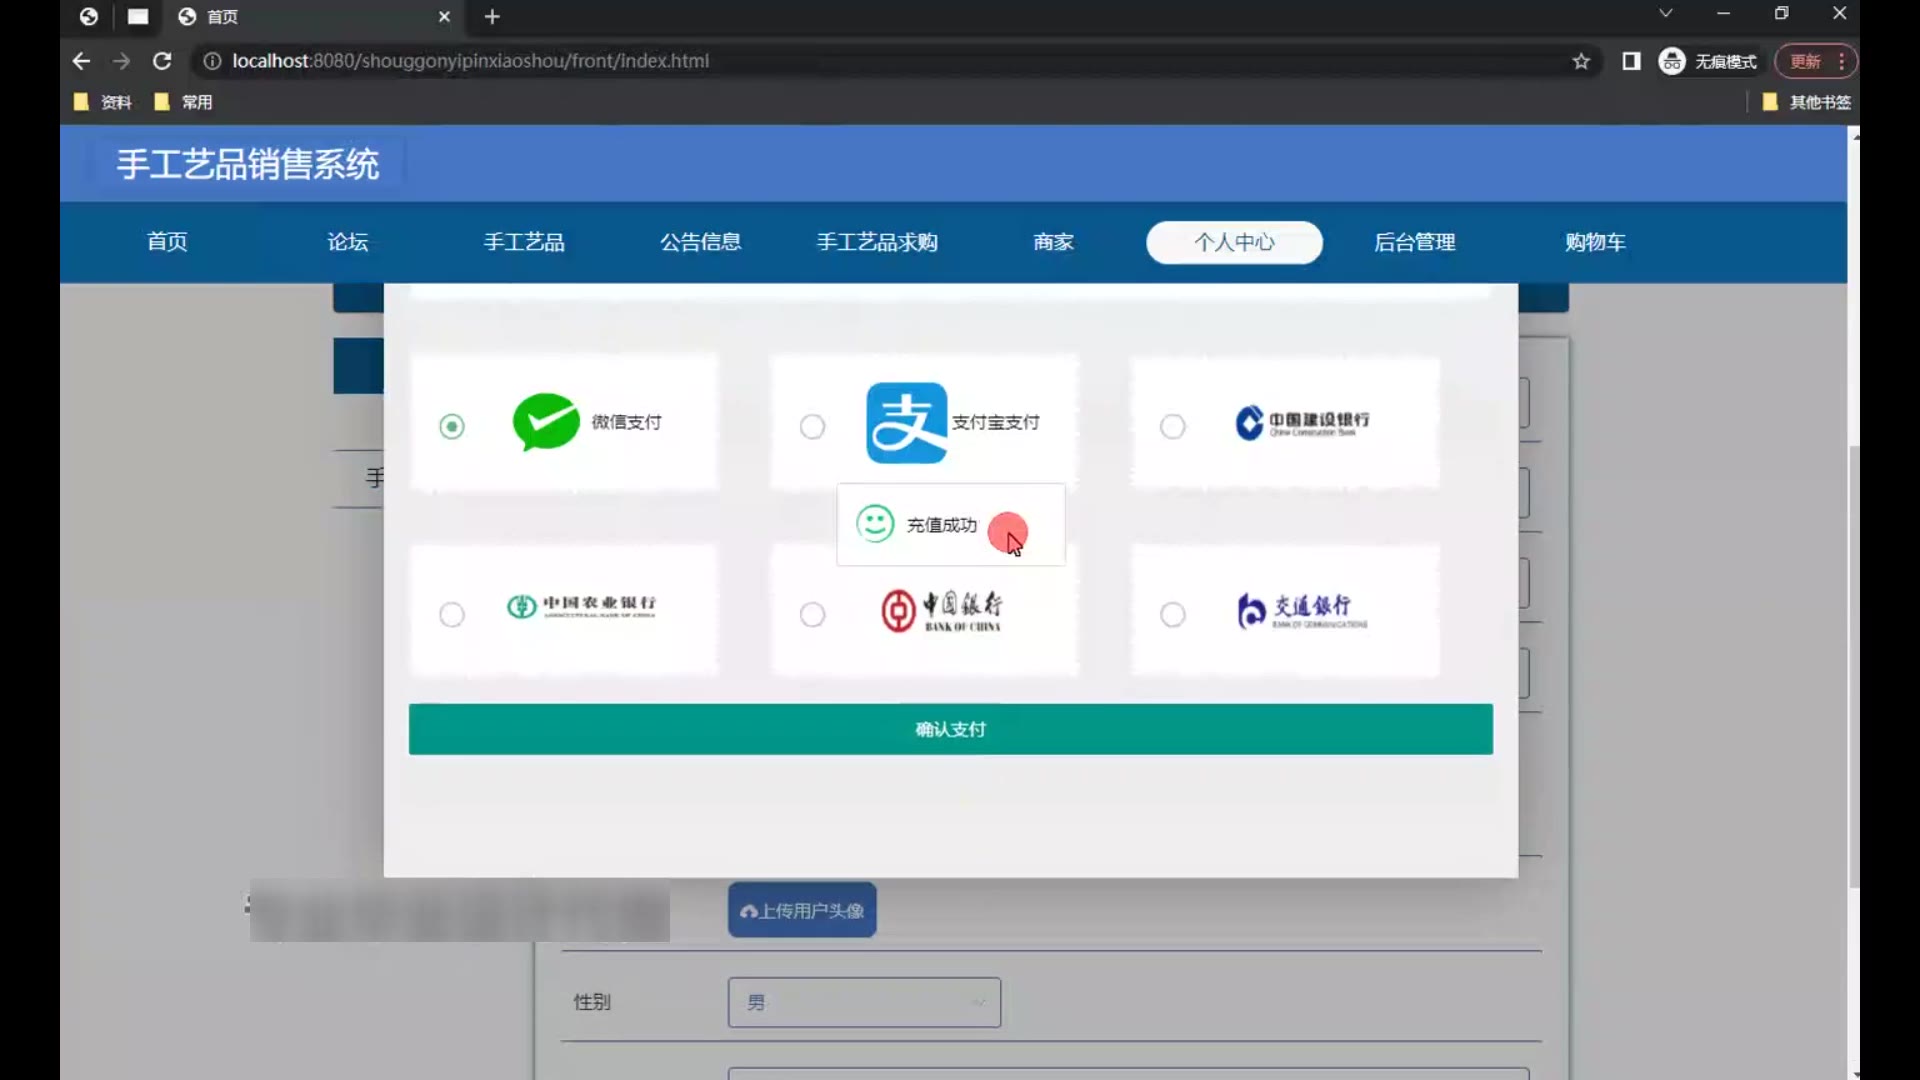Click the Agricultural Bank of China logo

(581, 606)
